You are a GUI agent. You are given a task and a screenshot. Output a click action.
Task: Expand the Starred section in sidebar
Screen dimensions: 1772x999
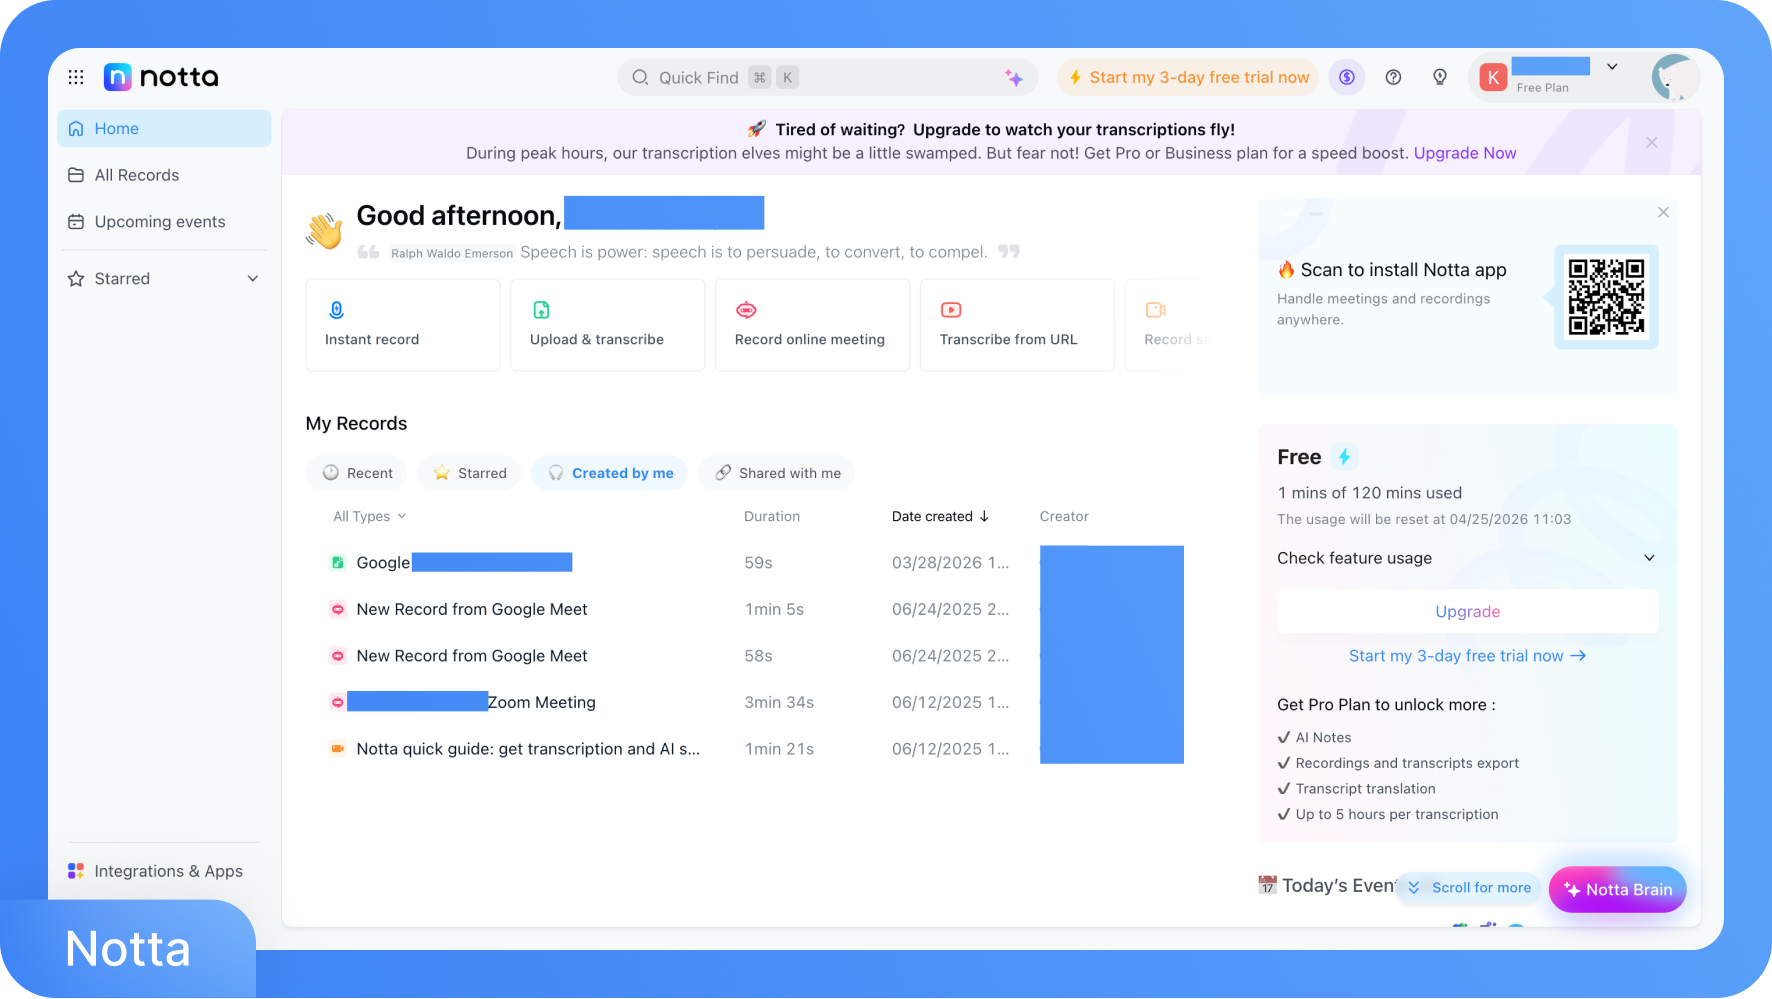click(253, 279)
